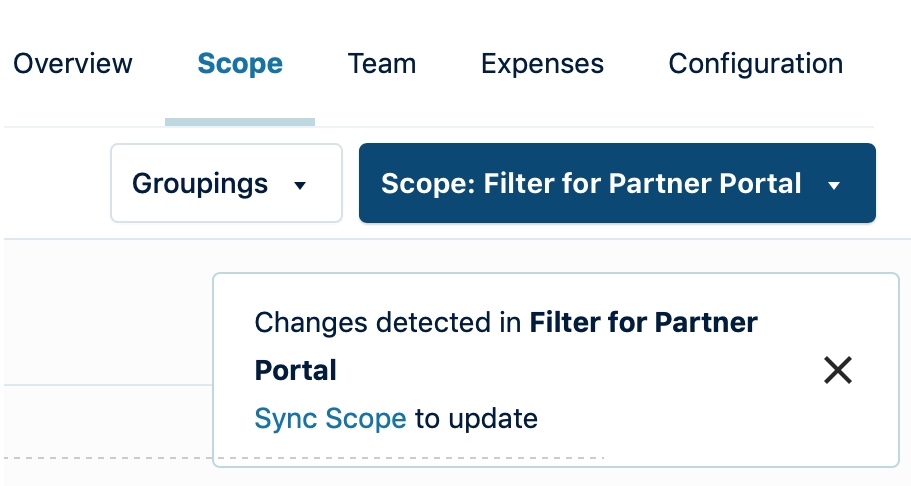Click the Sync Scope link
The image size is (911, 486).
coord(330,418)
